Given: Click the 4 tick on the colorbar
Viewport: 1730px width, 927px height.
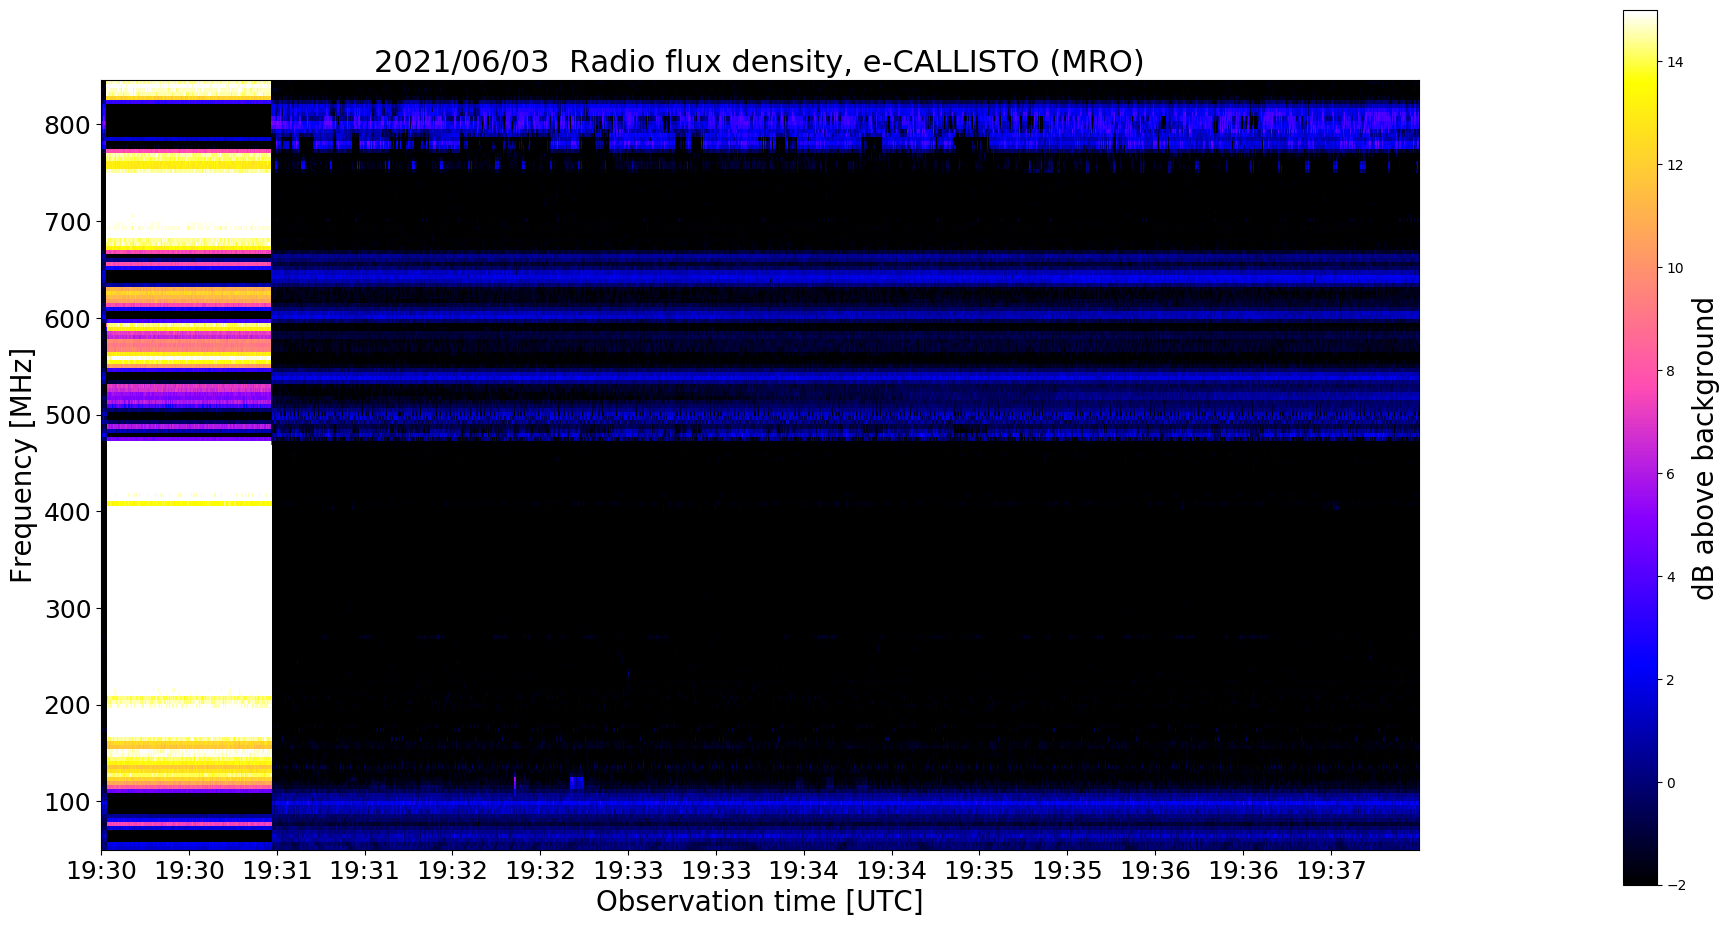Looking at the screenshot, I should coord(1671,577).
